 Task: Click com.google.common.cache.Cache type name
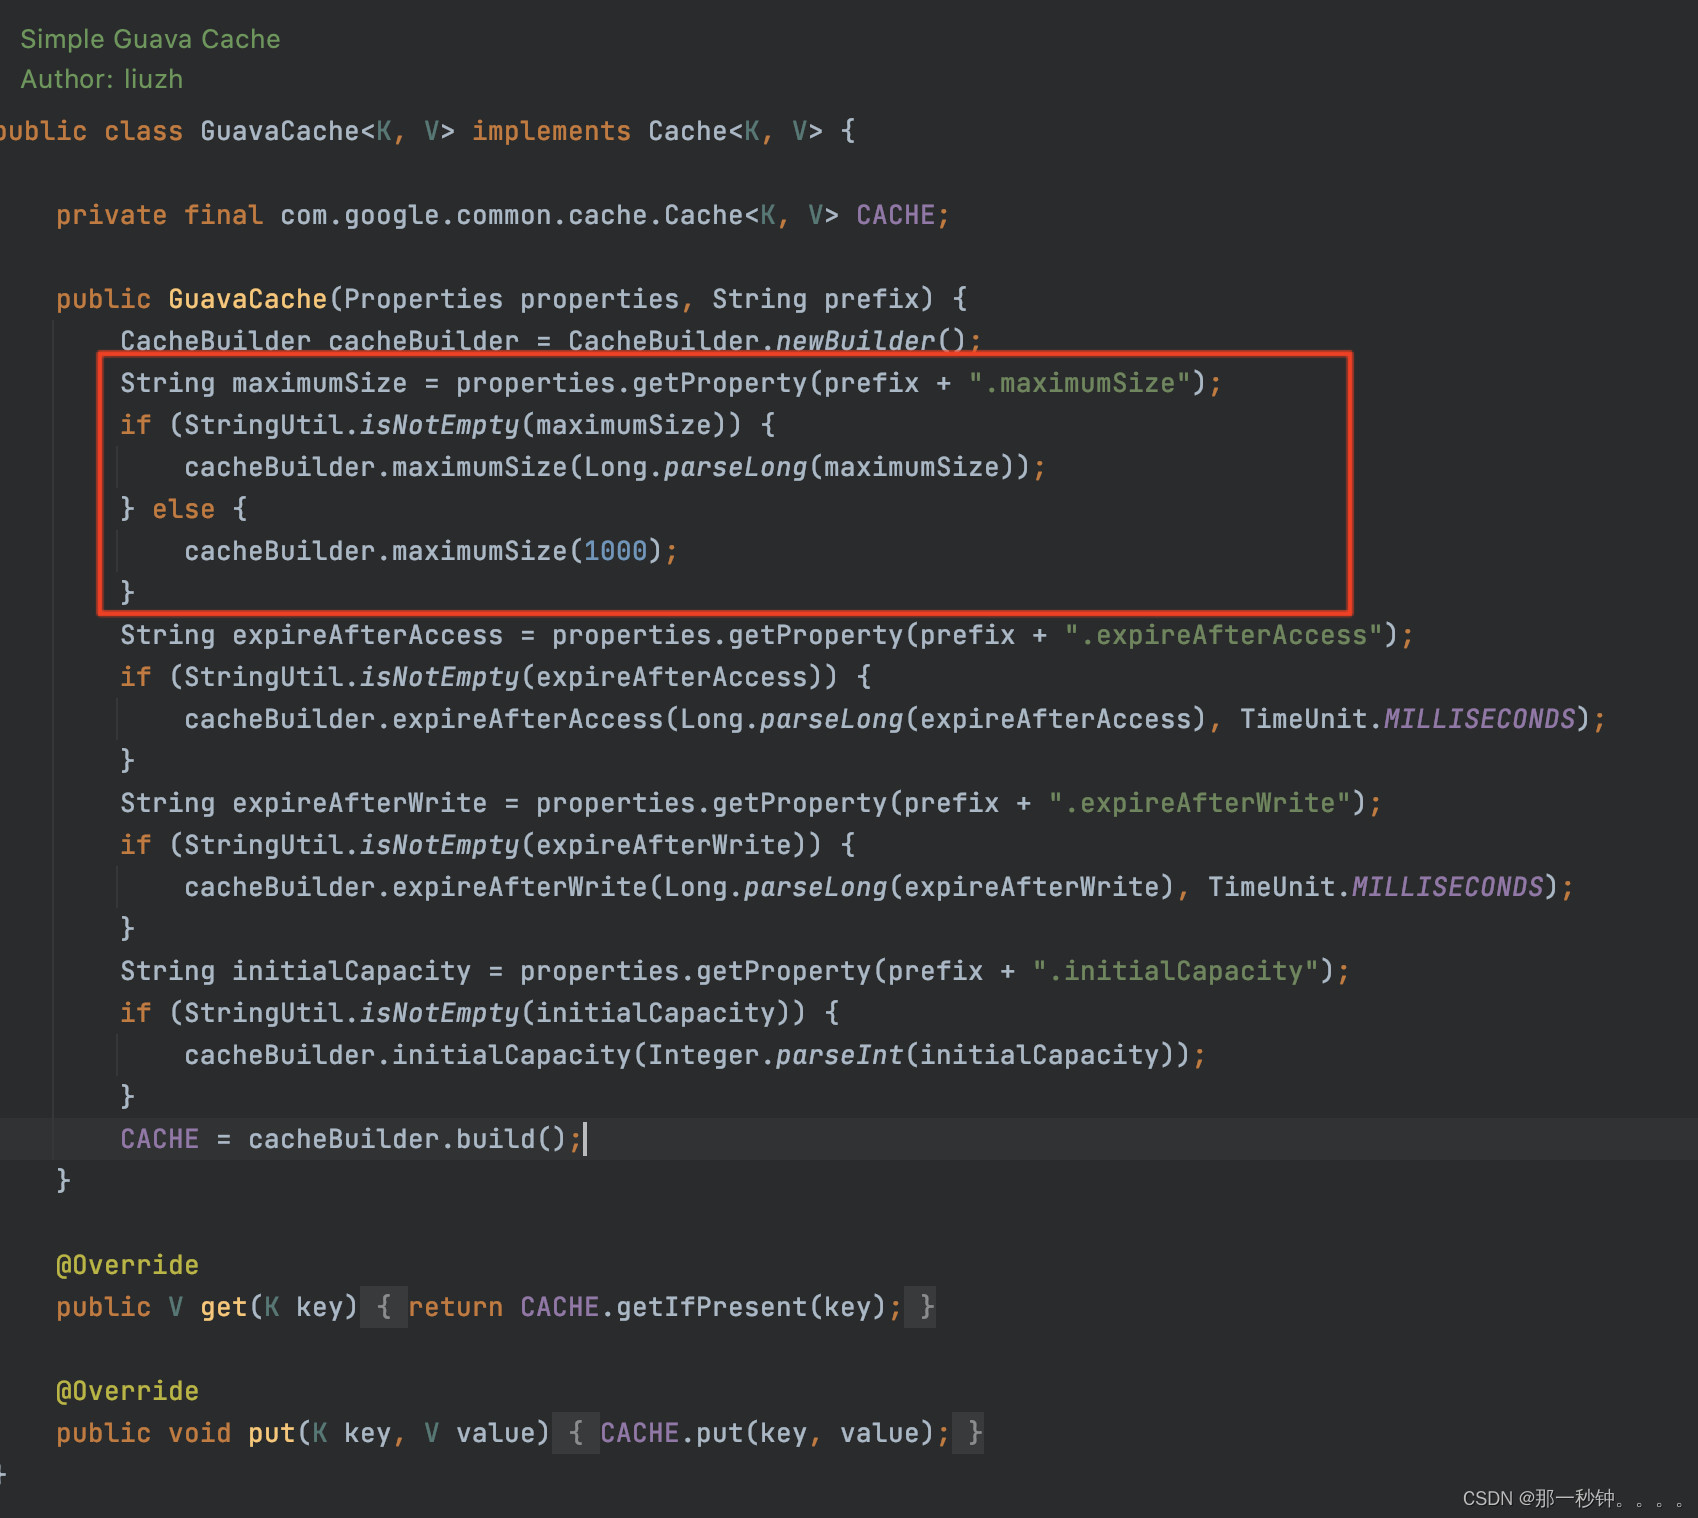pyautogui.click(x=512, y=215)
